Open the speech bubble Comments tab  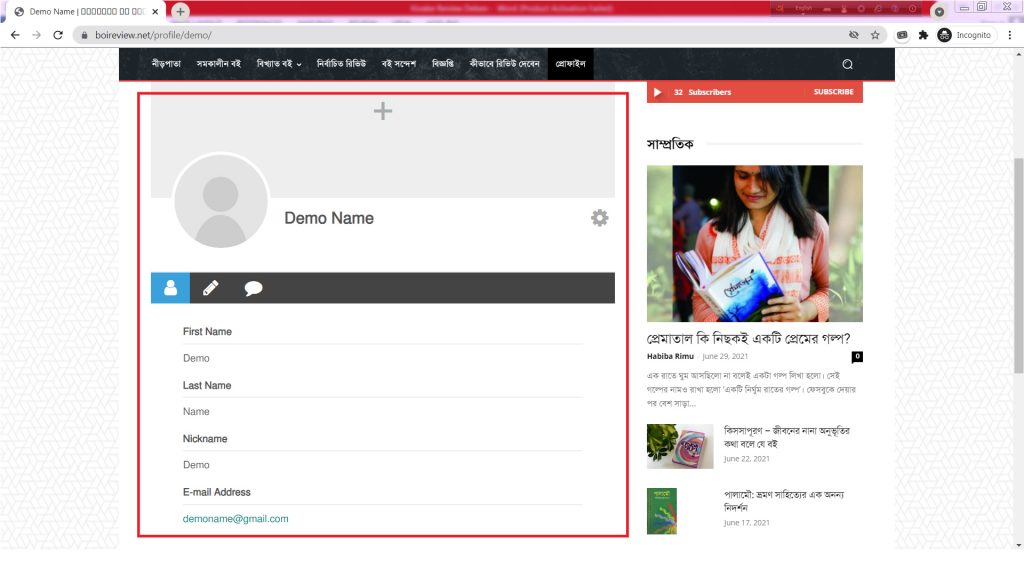[x=254, y=288]
